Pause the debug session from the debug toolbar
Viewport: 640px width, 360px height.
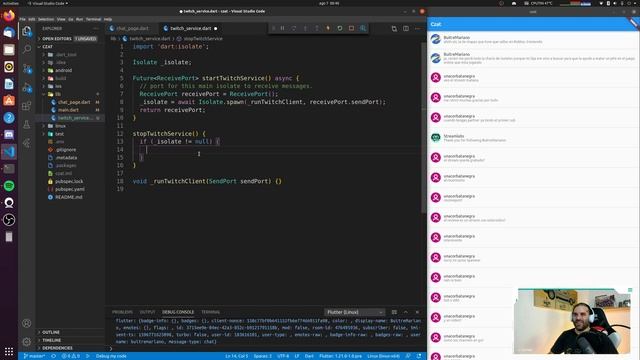(x=282, y=28)
